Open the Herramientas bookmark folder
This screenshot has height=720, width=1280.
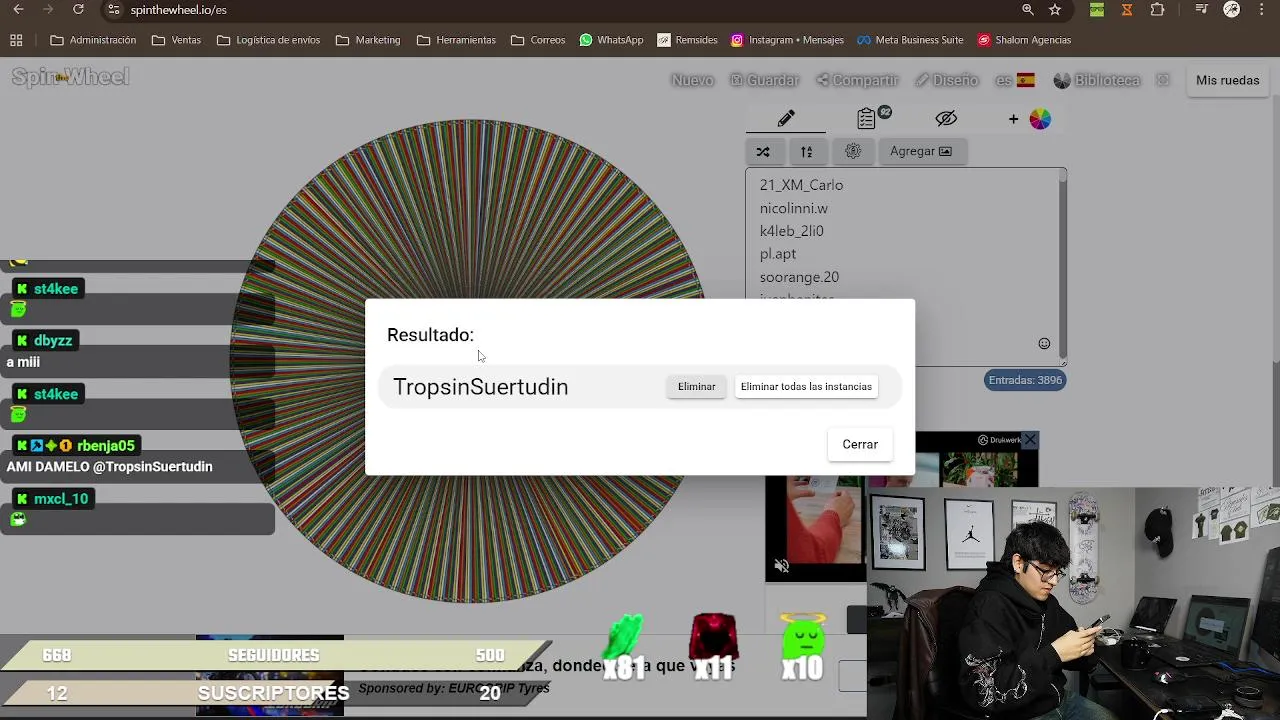point(456,40)
